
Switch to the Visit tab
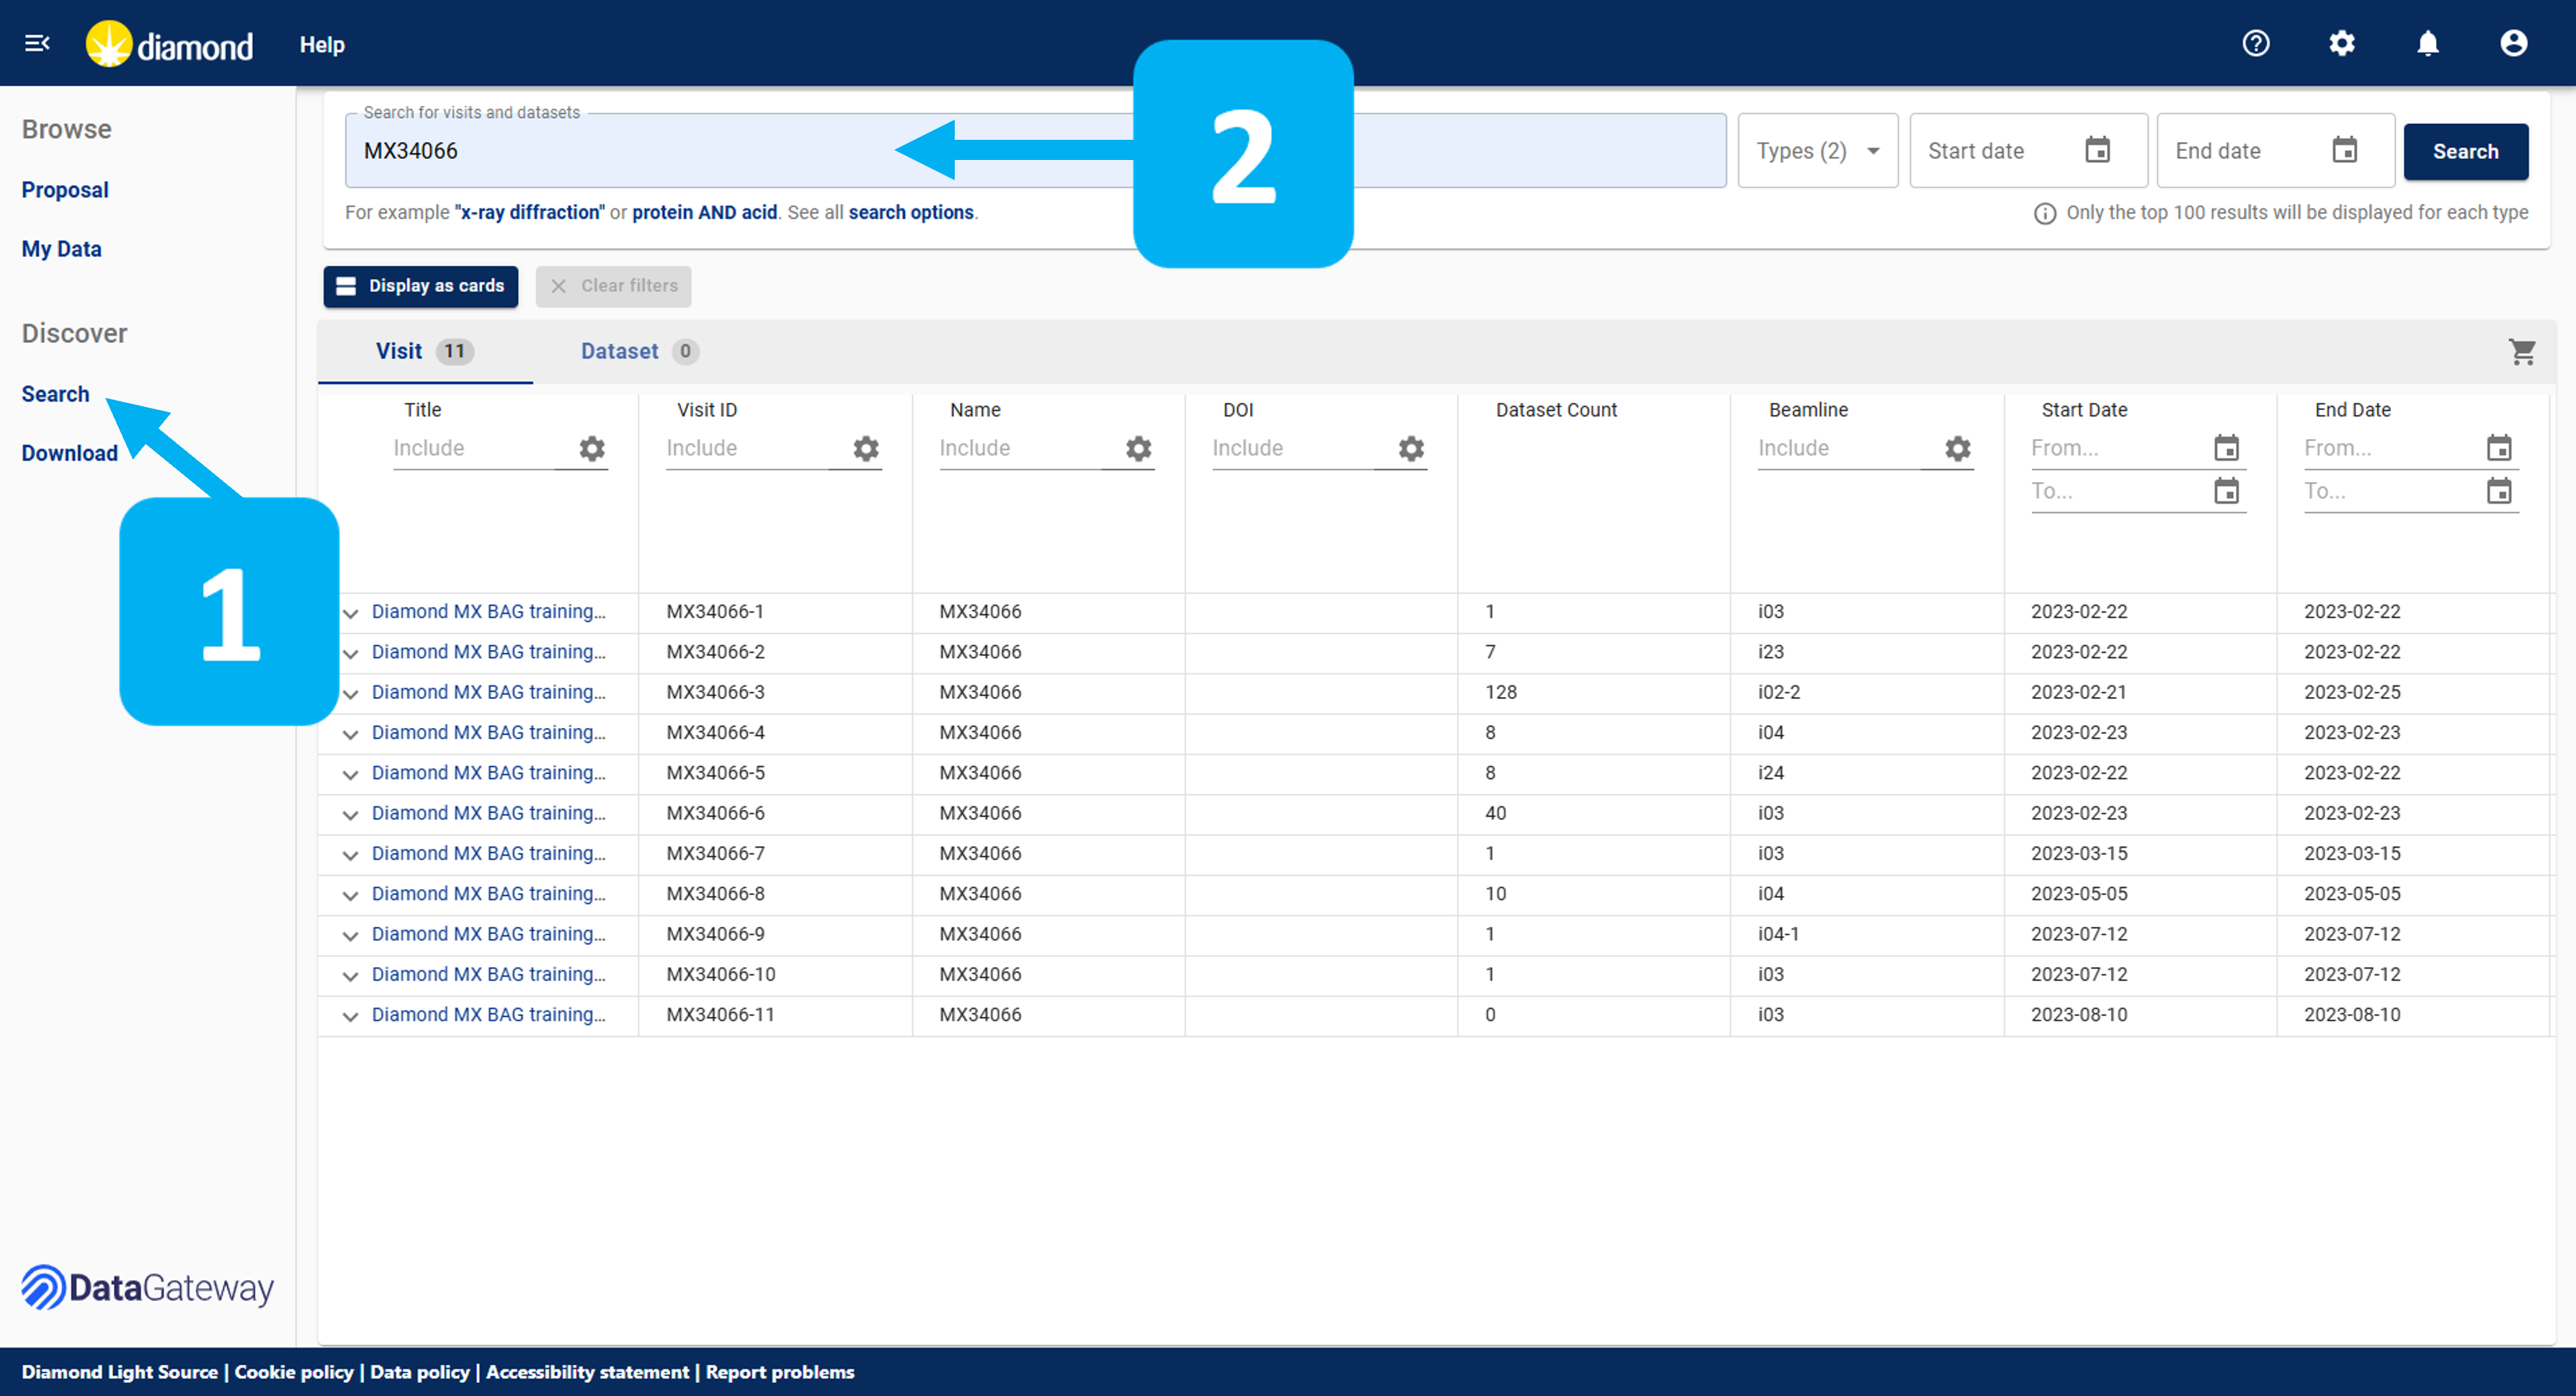pyautogui.click(x=425, y=351)
